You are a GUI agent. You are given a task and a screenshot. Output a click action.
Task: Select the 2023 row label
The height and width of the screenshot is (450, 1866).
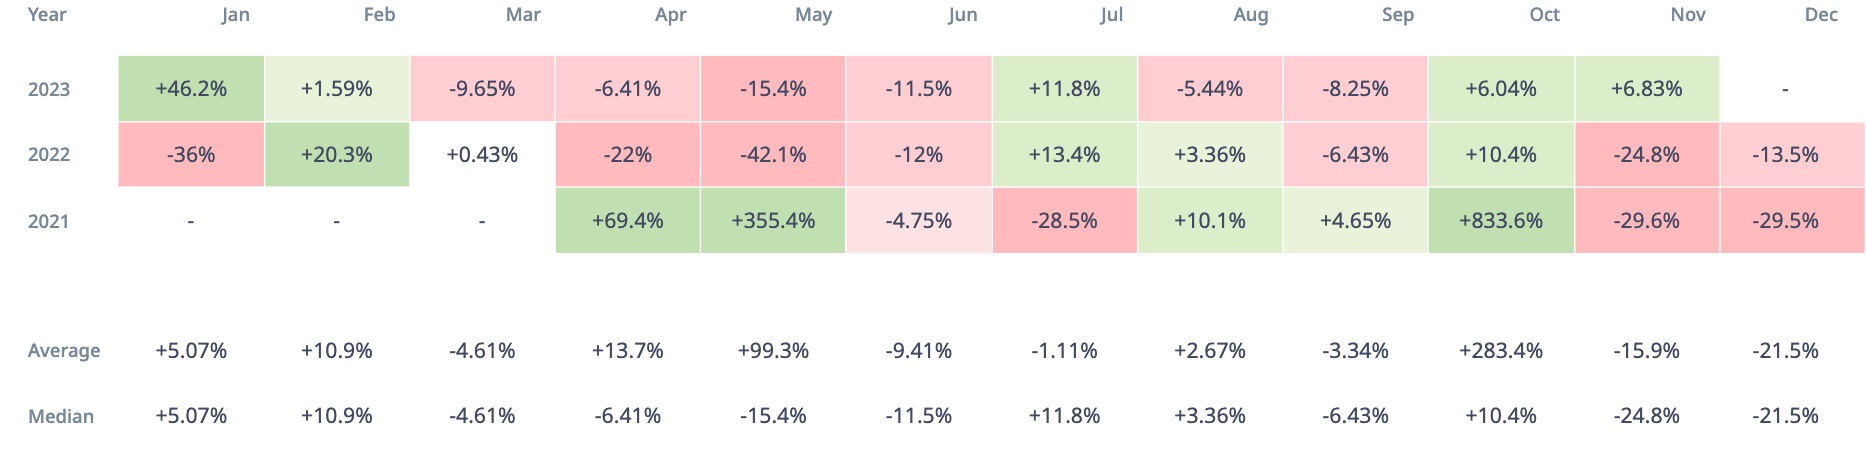49,89
